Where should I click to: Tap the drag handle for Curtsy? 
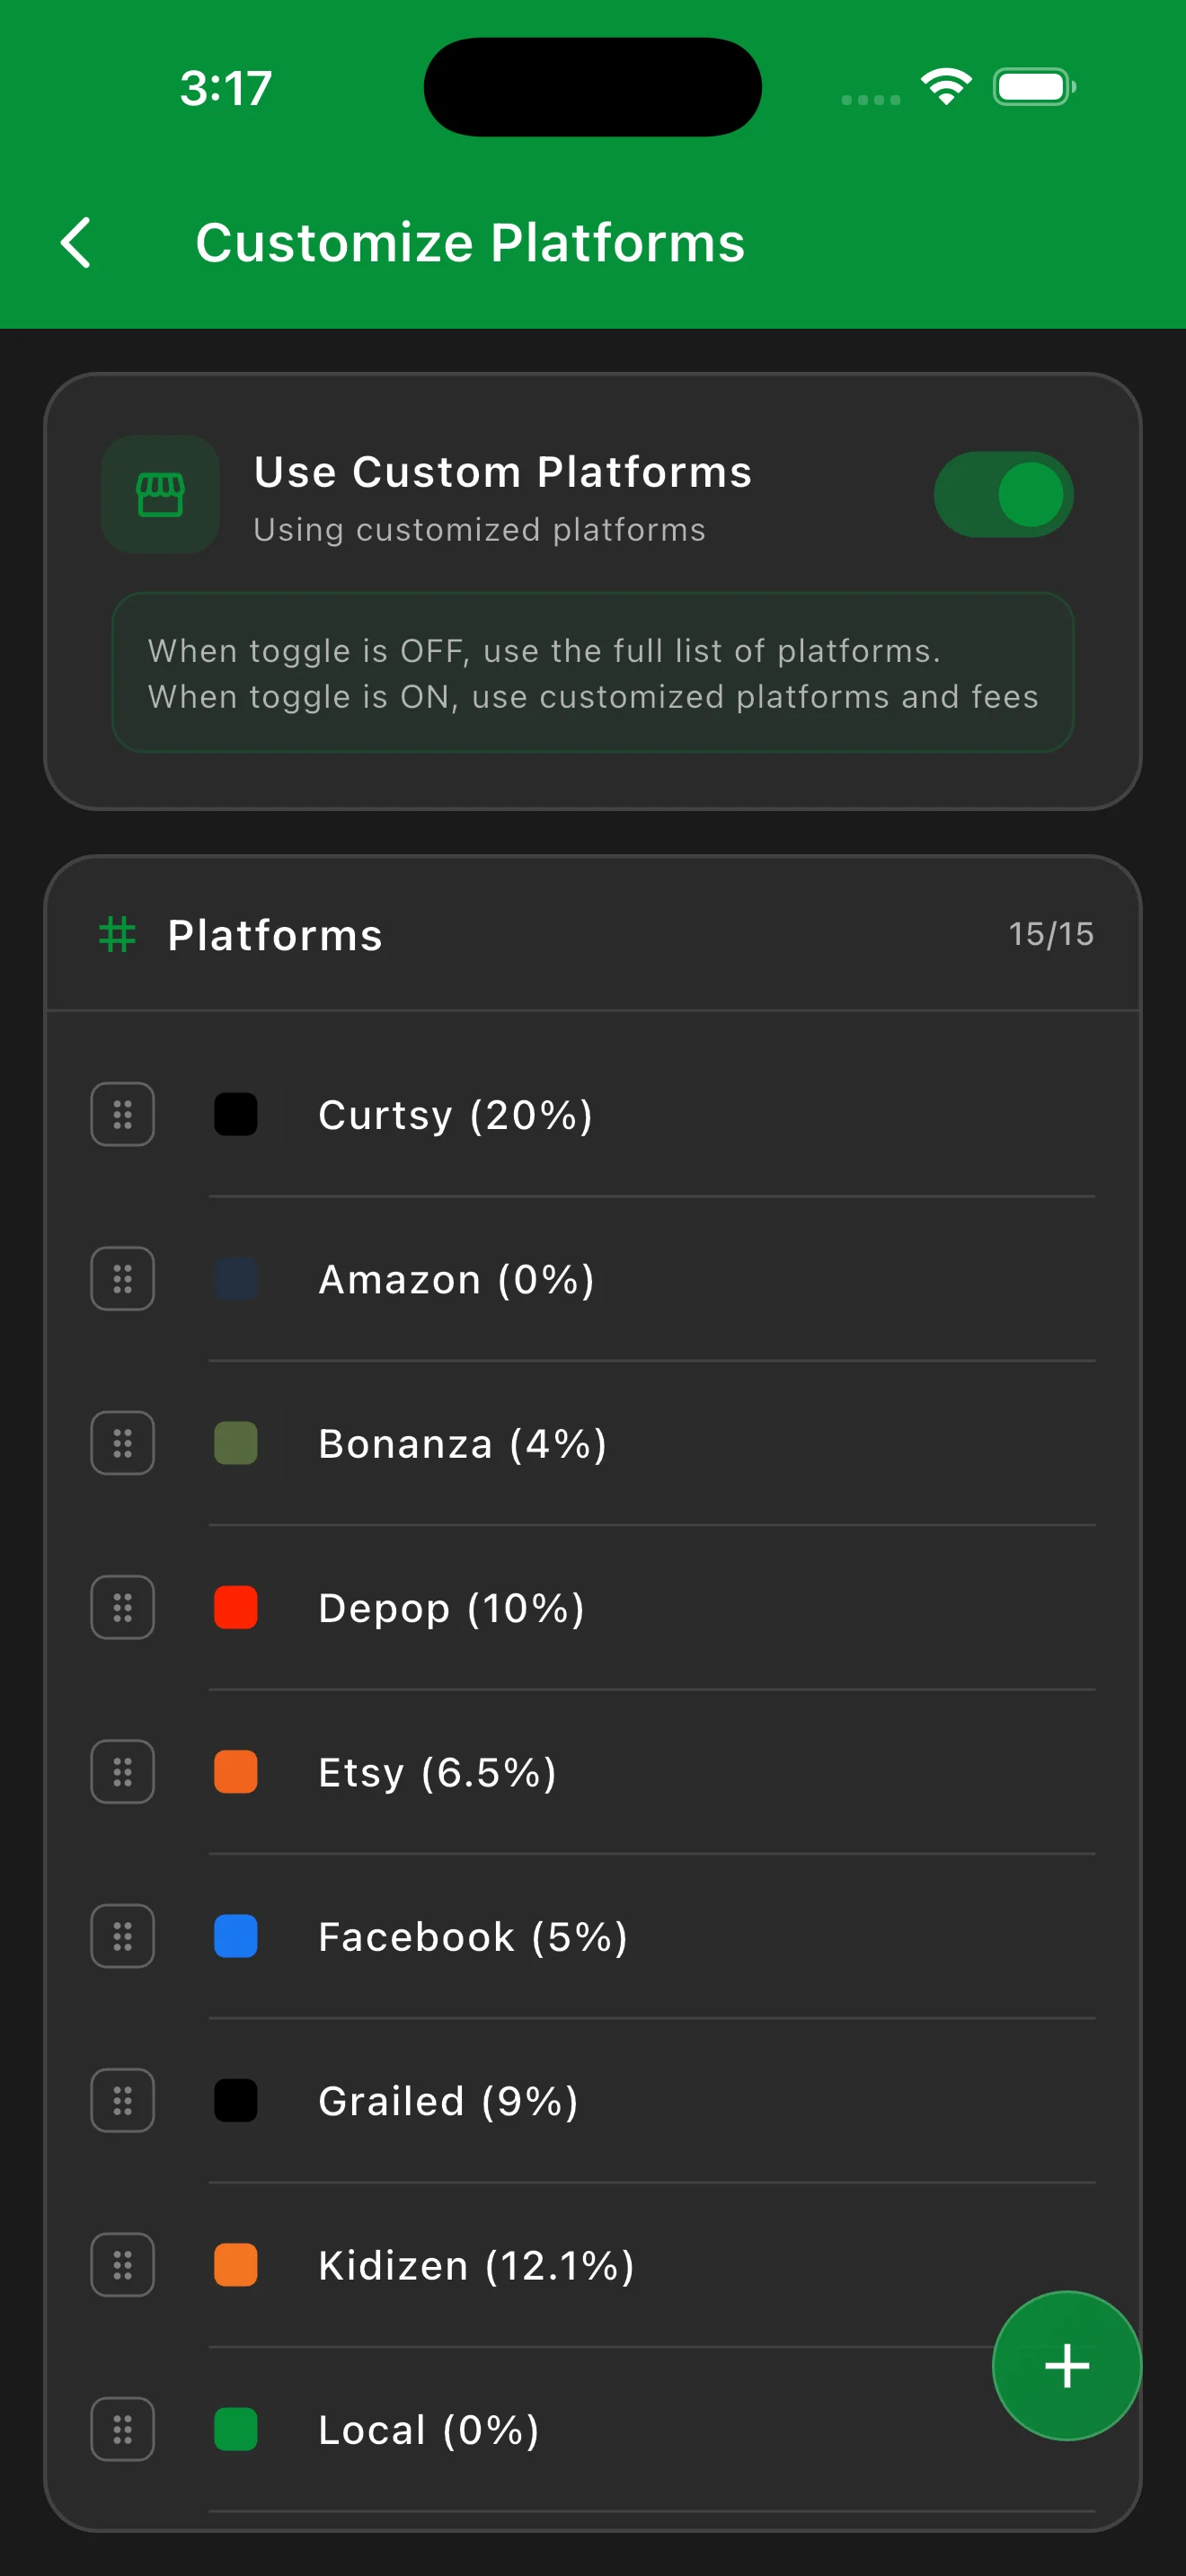point(122,1114)
